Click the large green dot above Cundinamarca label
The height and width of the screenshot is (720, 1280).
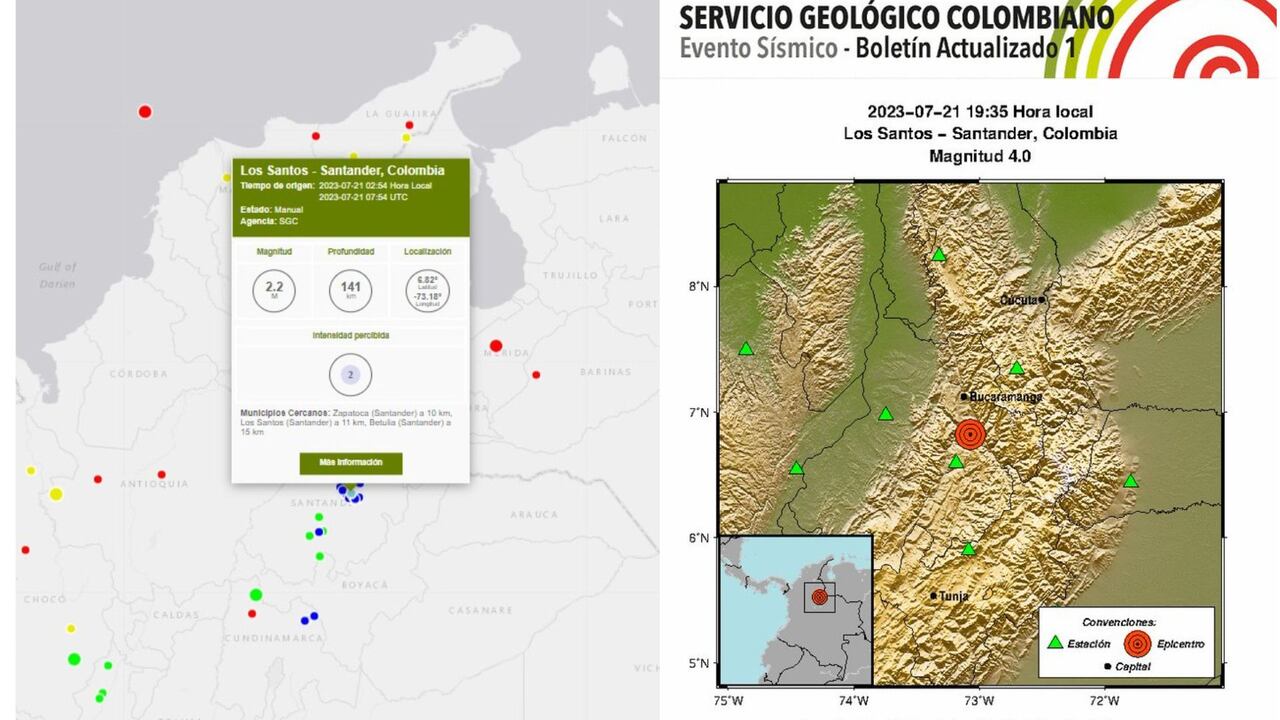[256, 595]
